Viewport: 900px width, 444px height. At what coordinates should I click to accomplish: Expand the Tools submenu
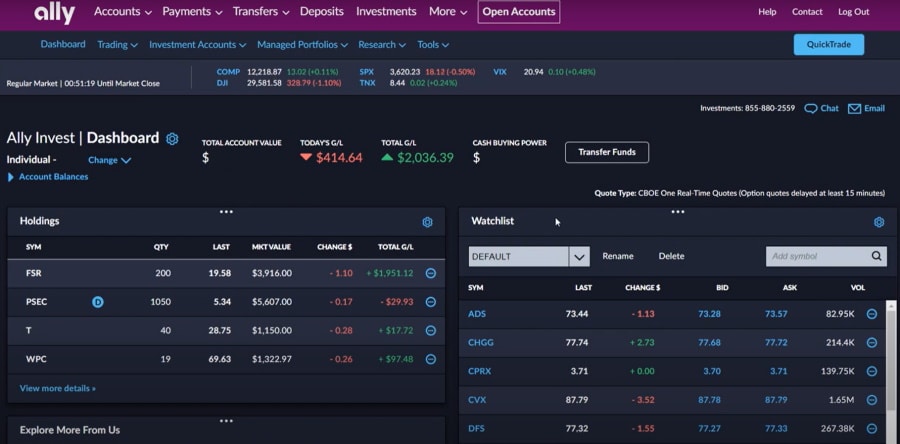point(433,45)
